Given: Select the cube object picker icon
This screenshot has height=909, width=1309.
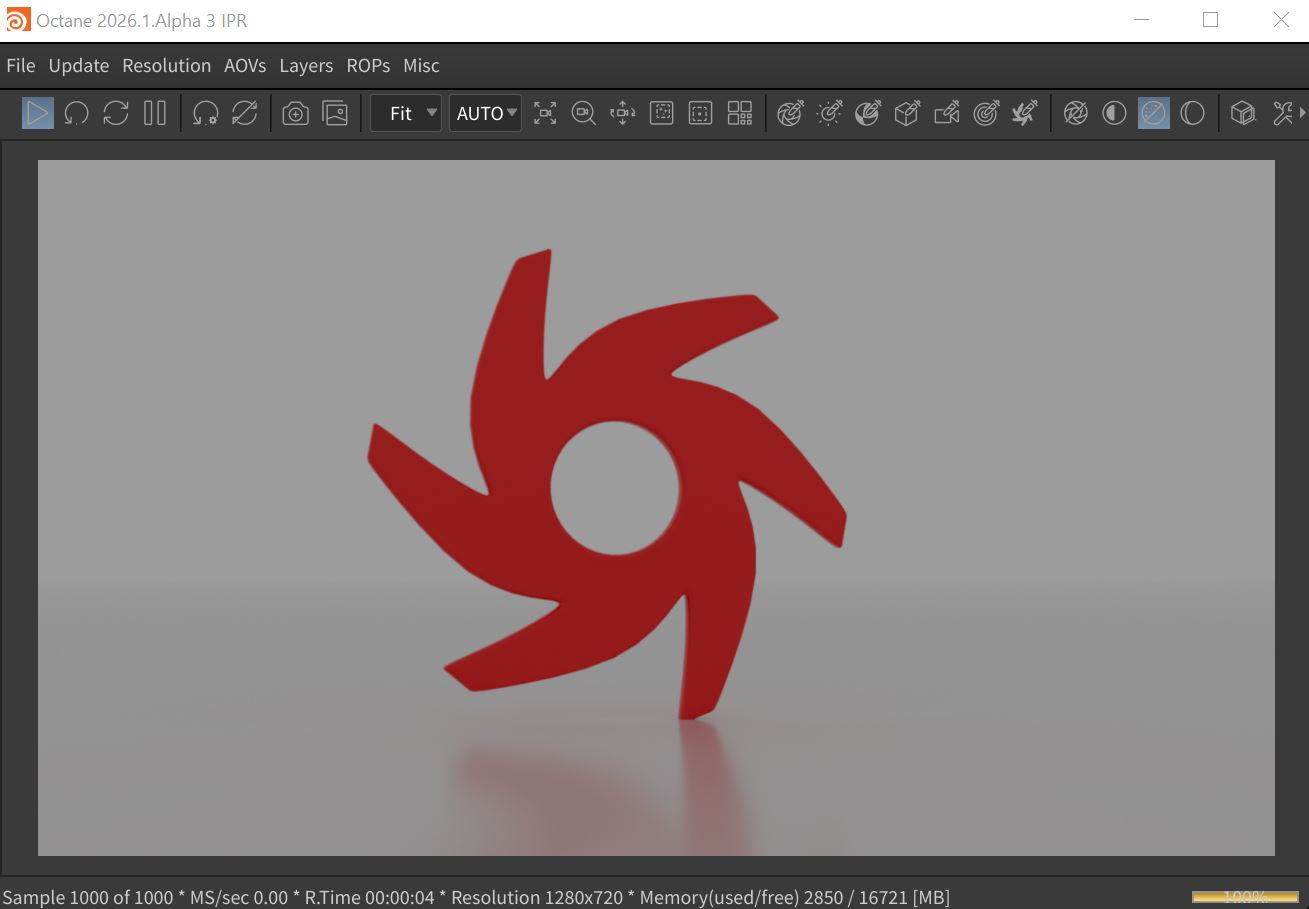Looking at the screenshot, I should 907,113.
